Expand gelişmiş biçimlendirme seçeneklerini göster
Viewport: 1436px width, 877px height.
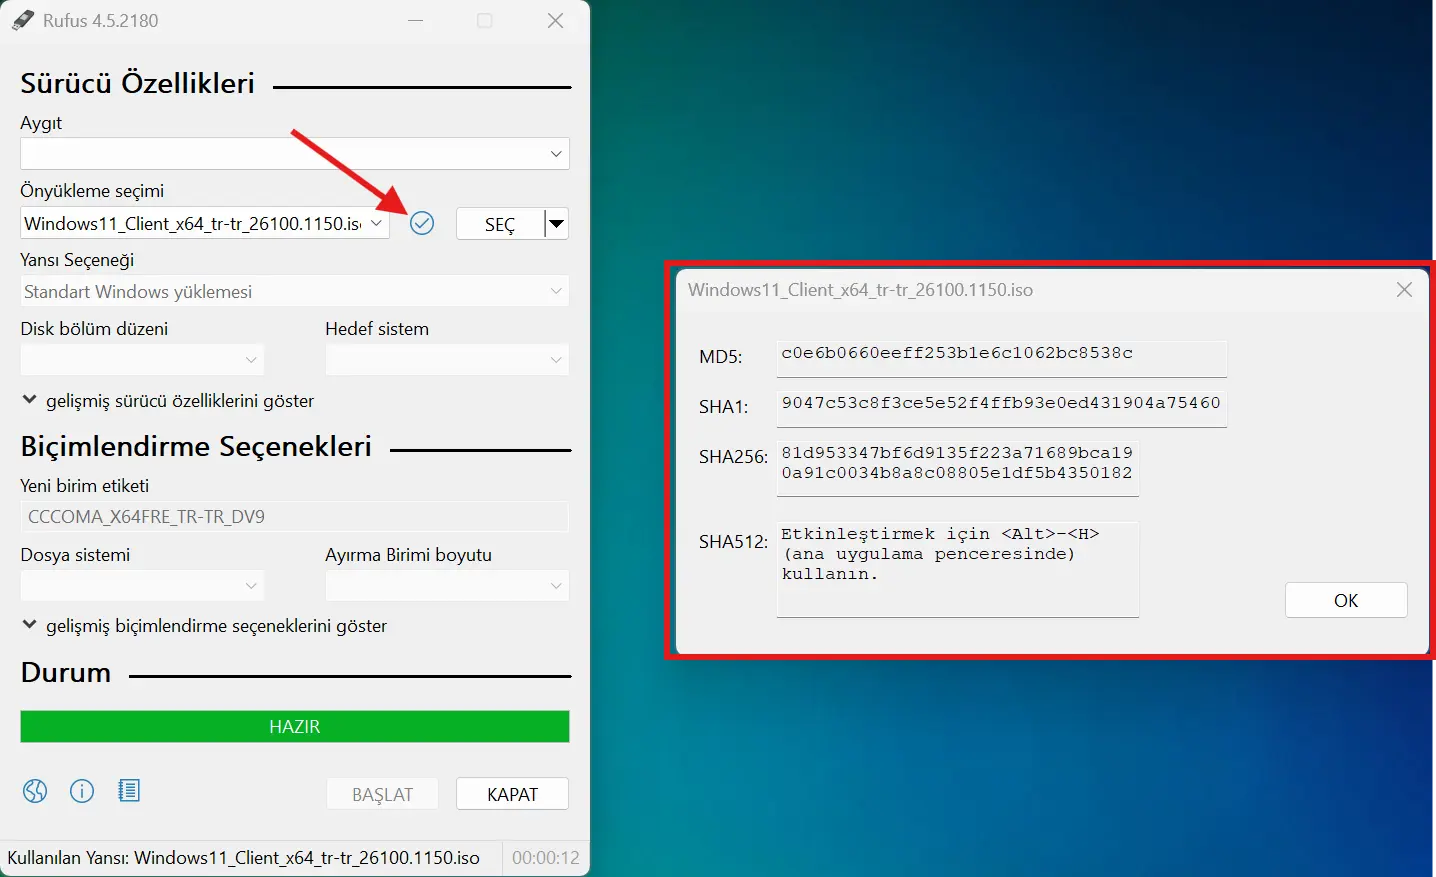204,626
